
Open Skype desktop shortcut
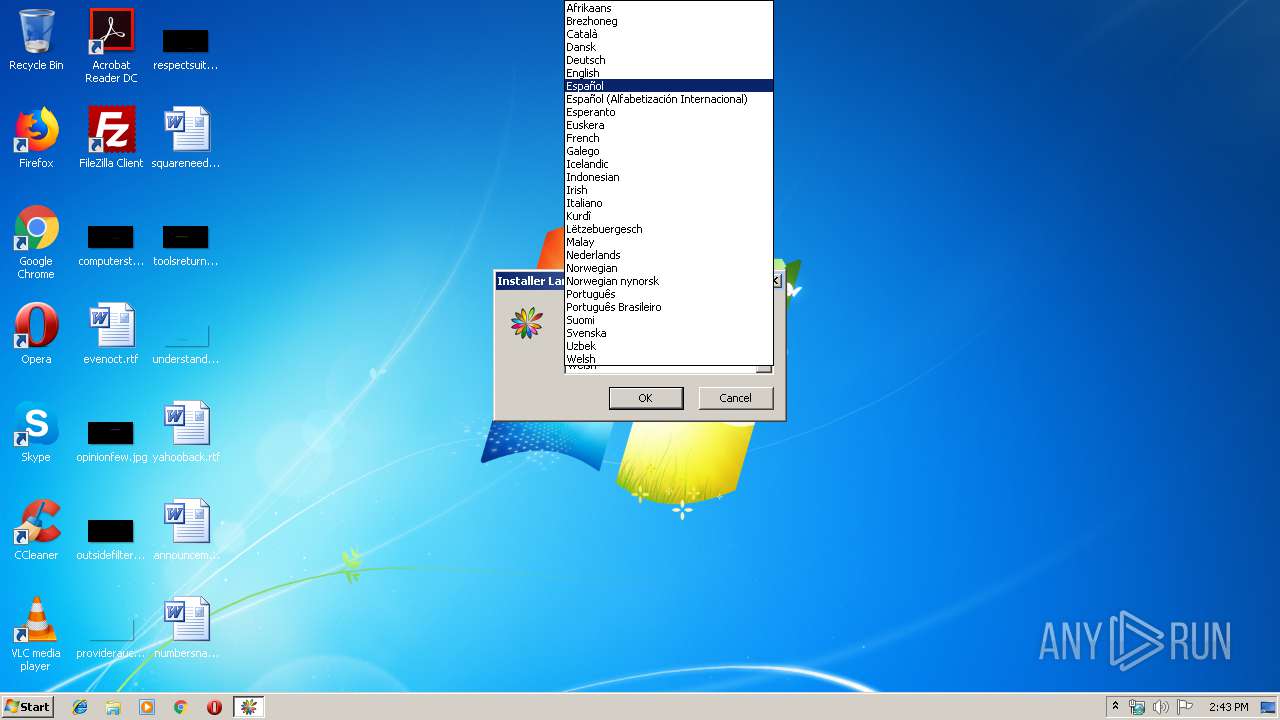point(36,432)
